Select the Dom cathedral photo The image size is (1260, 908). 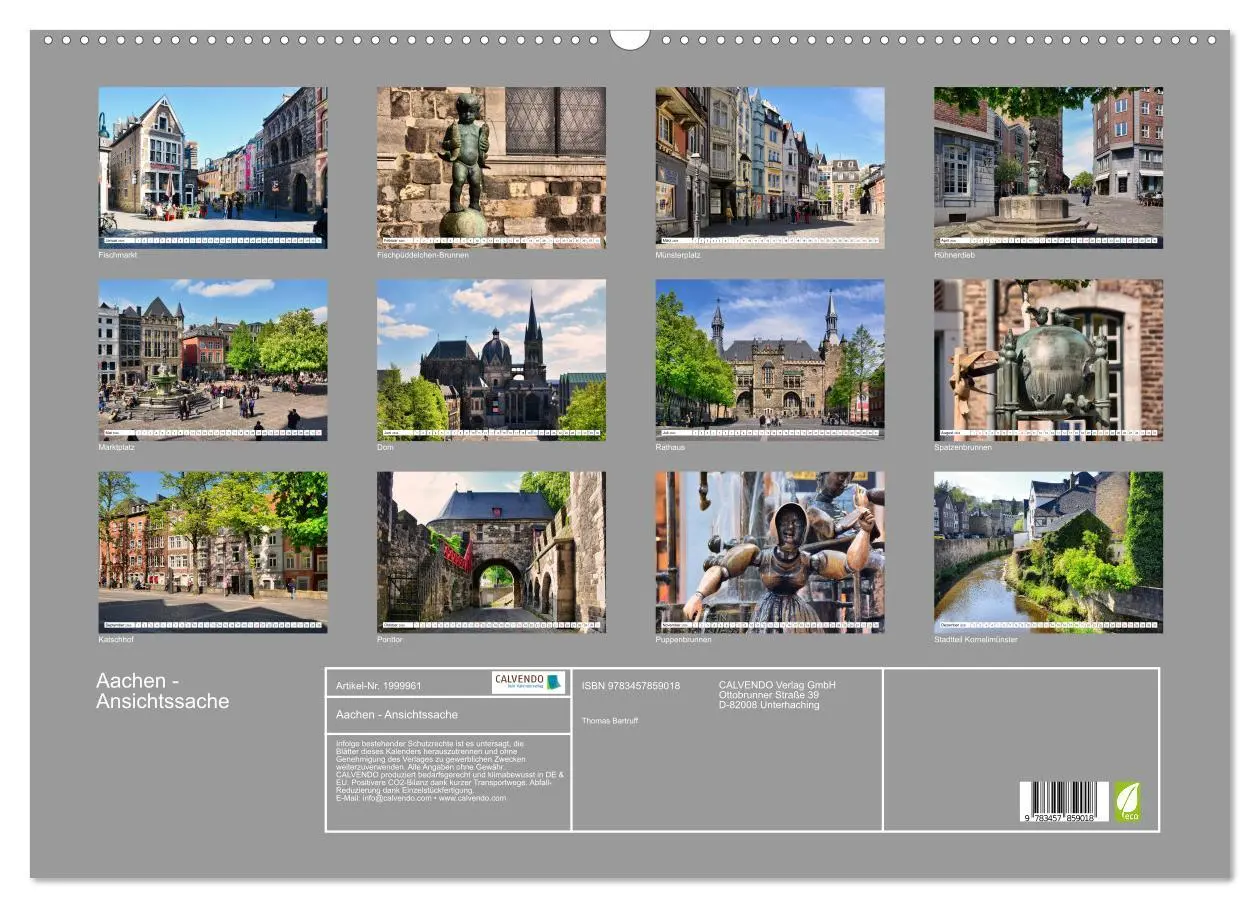tap(491, 360)
